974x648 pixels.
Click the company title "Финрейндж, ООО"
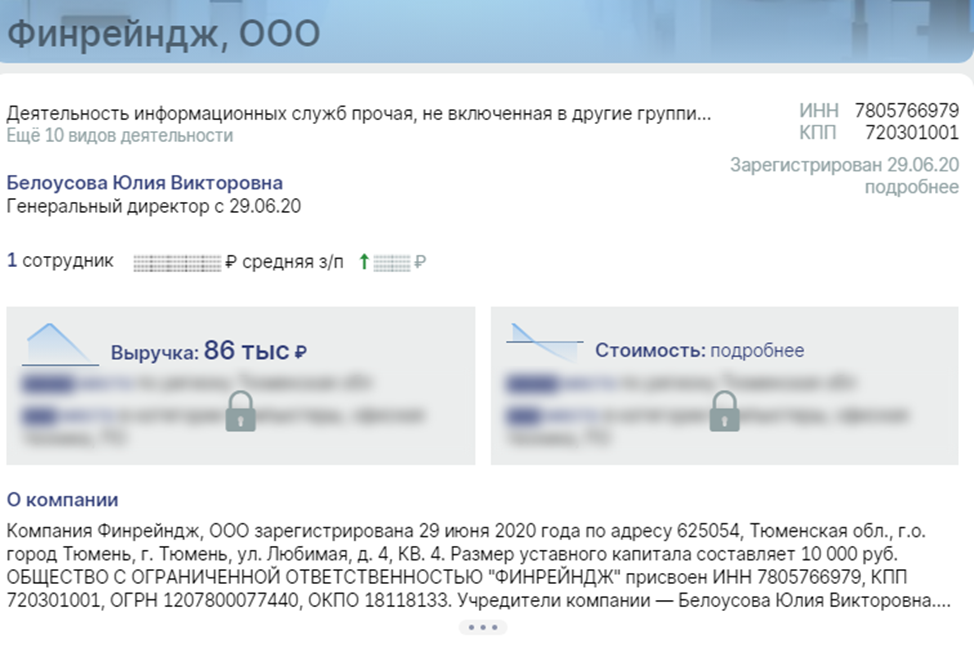click(x=163, y=34)
